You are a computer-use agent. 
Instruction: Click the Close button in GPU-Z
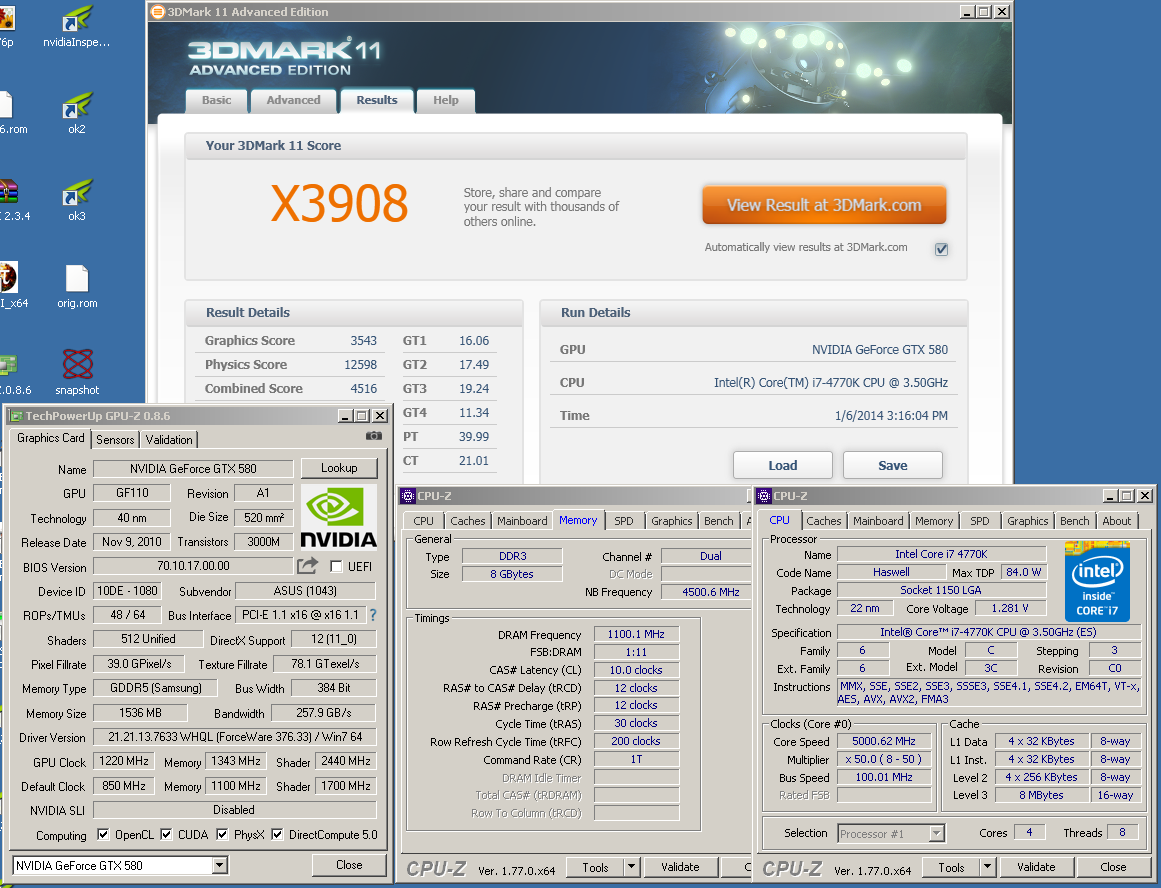tap(349, 864)
